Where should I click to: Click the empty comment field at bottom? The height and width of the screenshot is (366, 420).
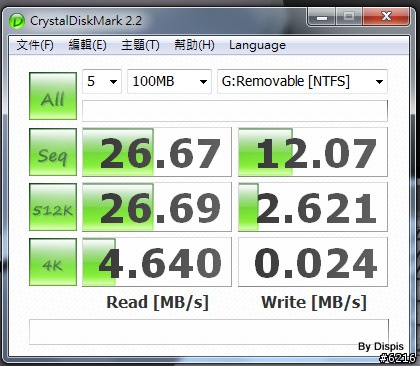coord(209,332)
